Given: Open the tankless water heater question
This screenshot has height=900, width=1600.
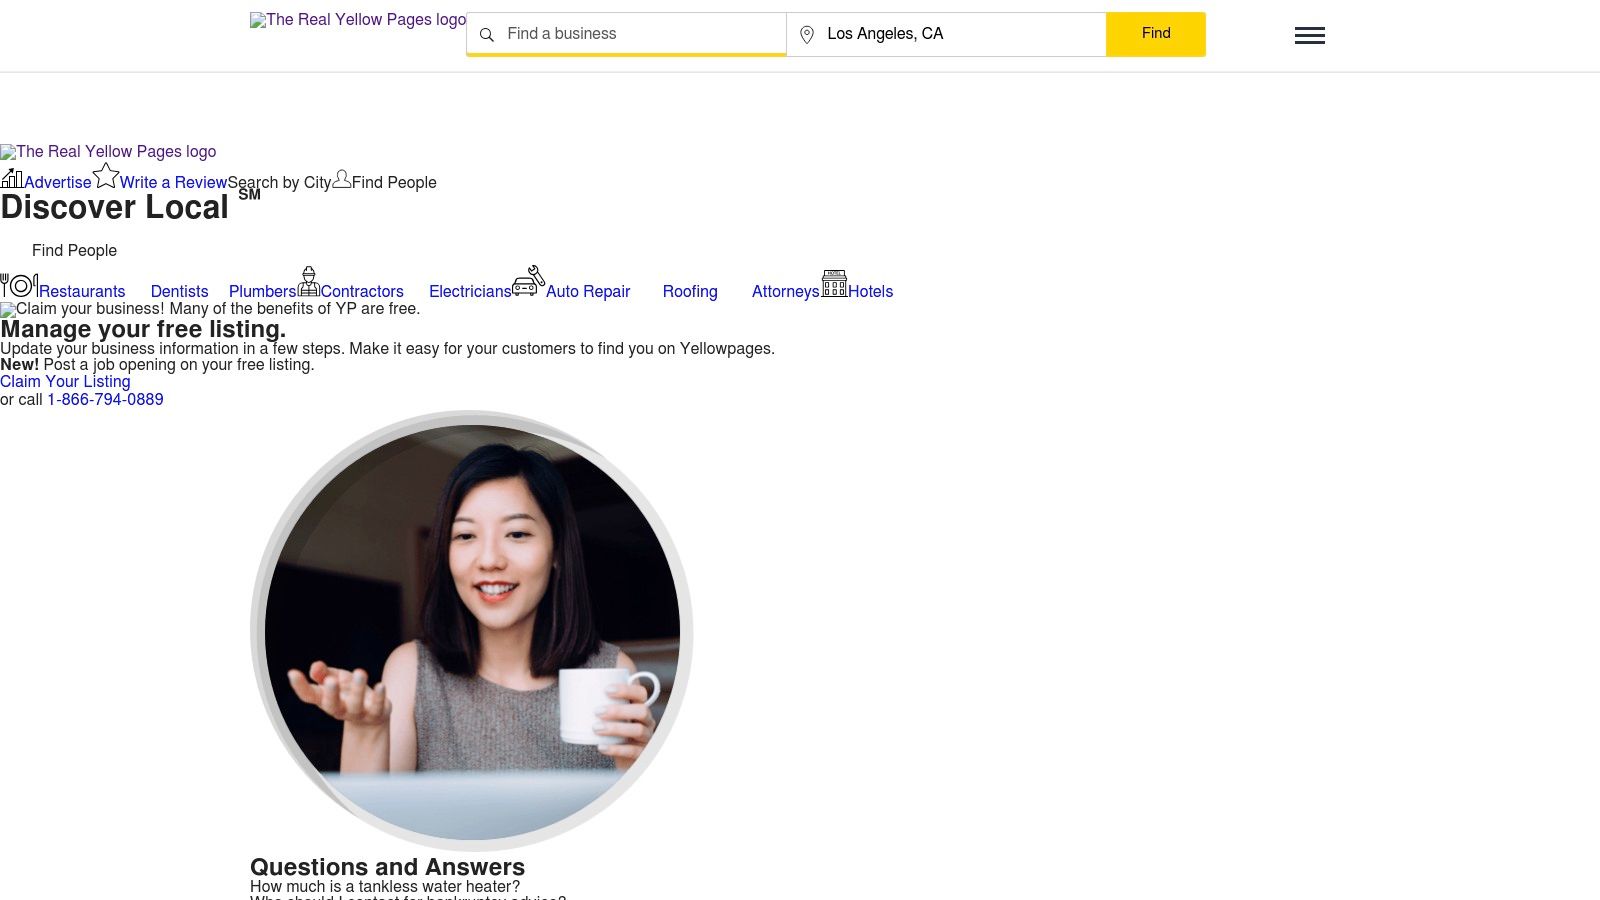Looking at the screenshot, I should pyautogui.click(x=385, y=886).
